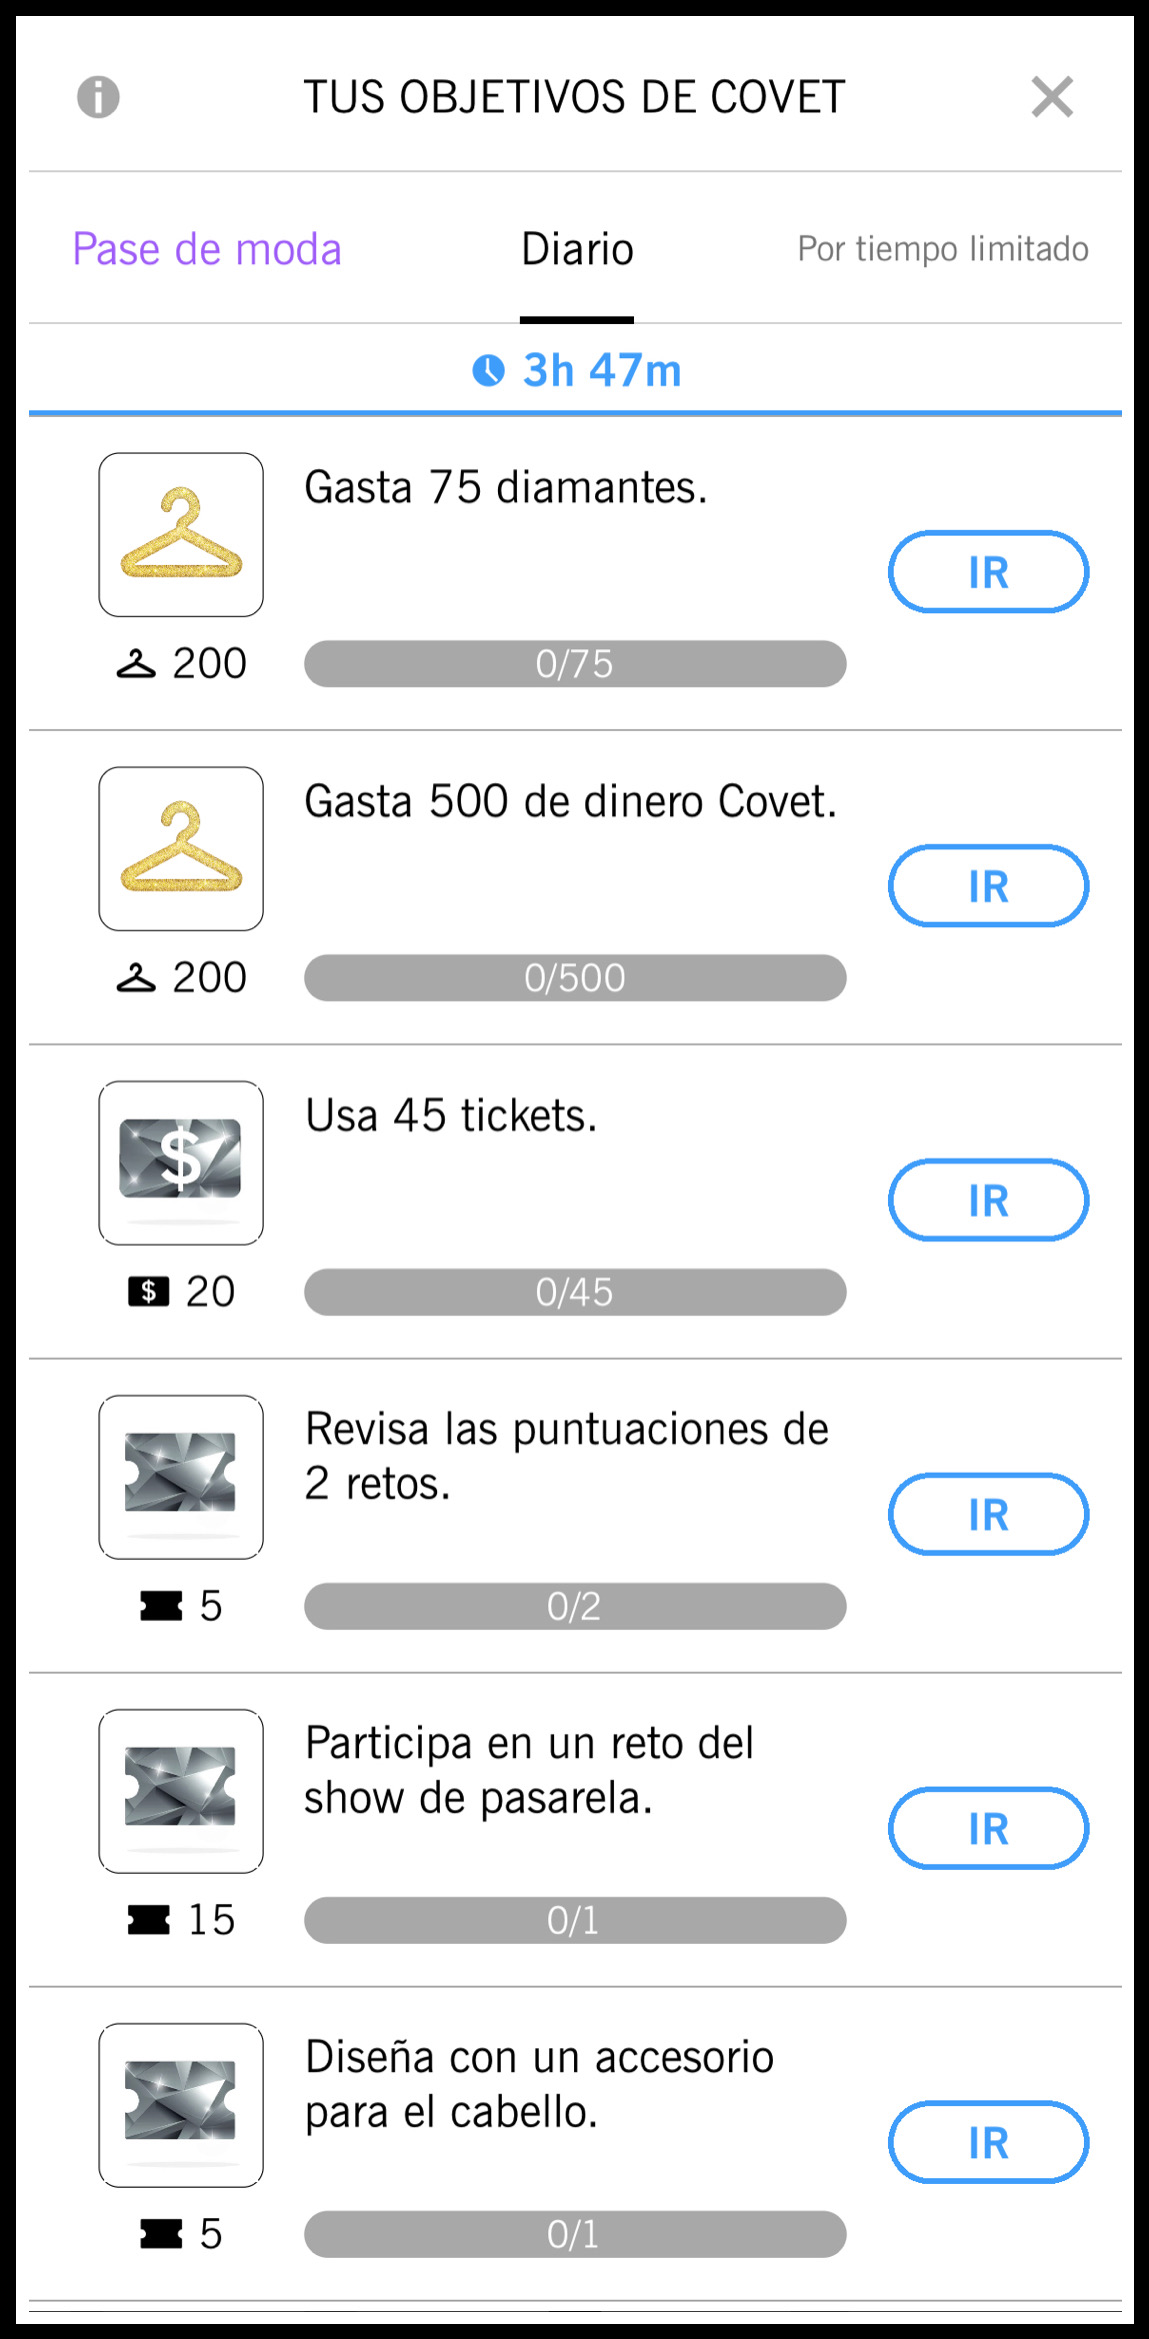The width and height of the screenshot is (1149, 2339).
Task: Tap the diamond reward icon for Revisa puntuaciones
Action: pyautogui.click(x=181, y=1477)
